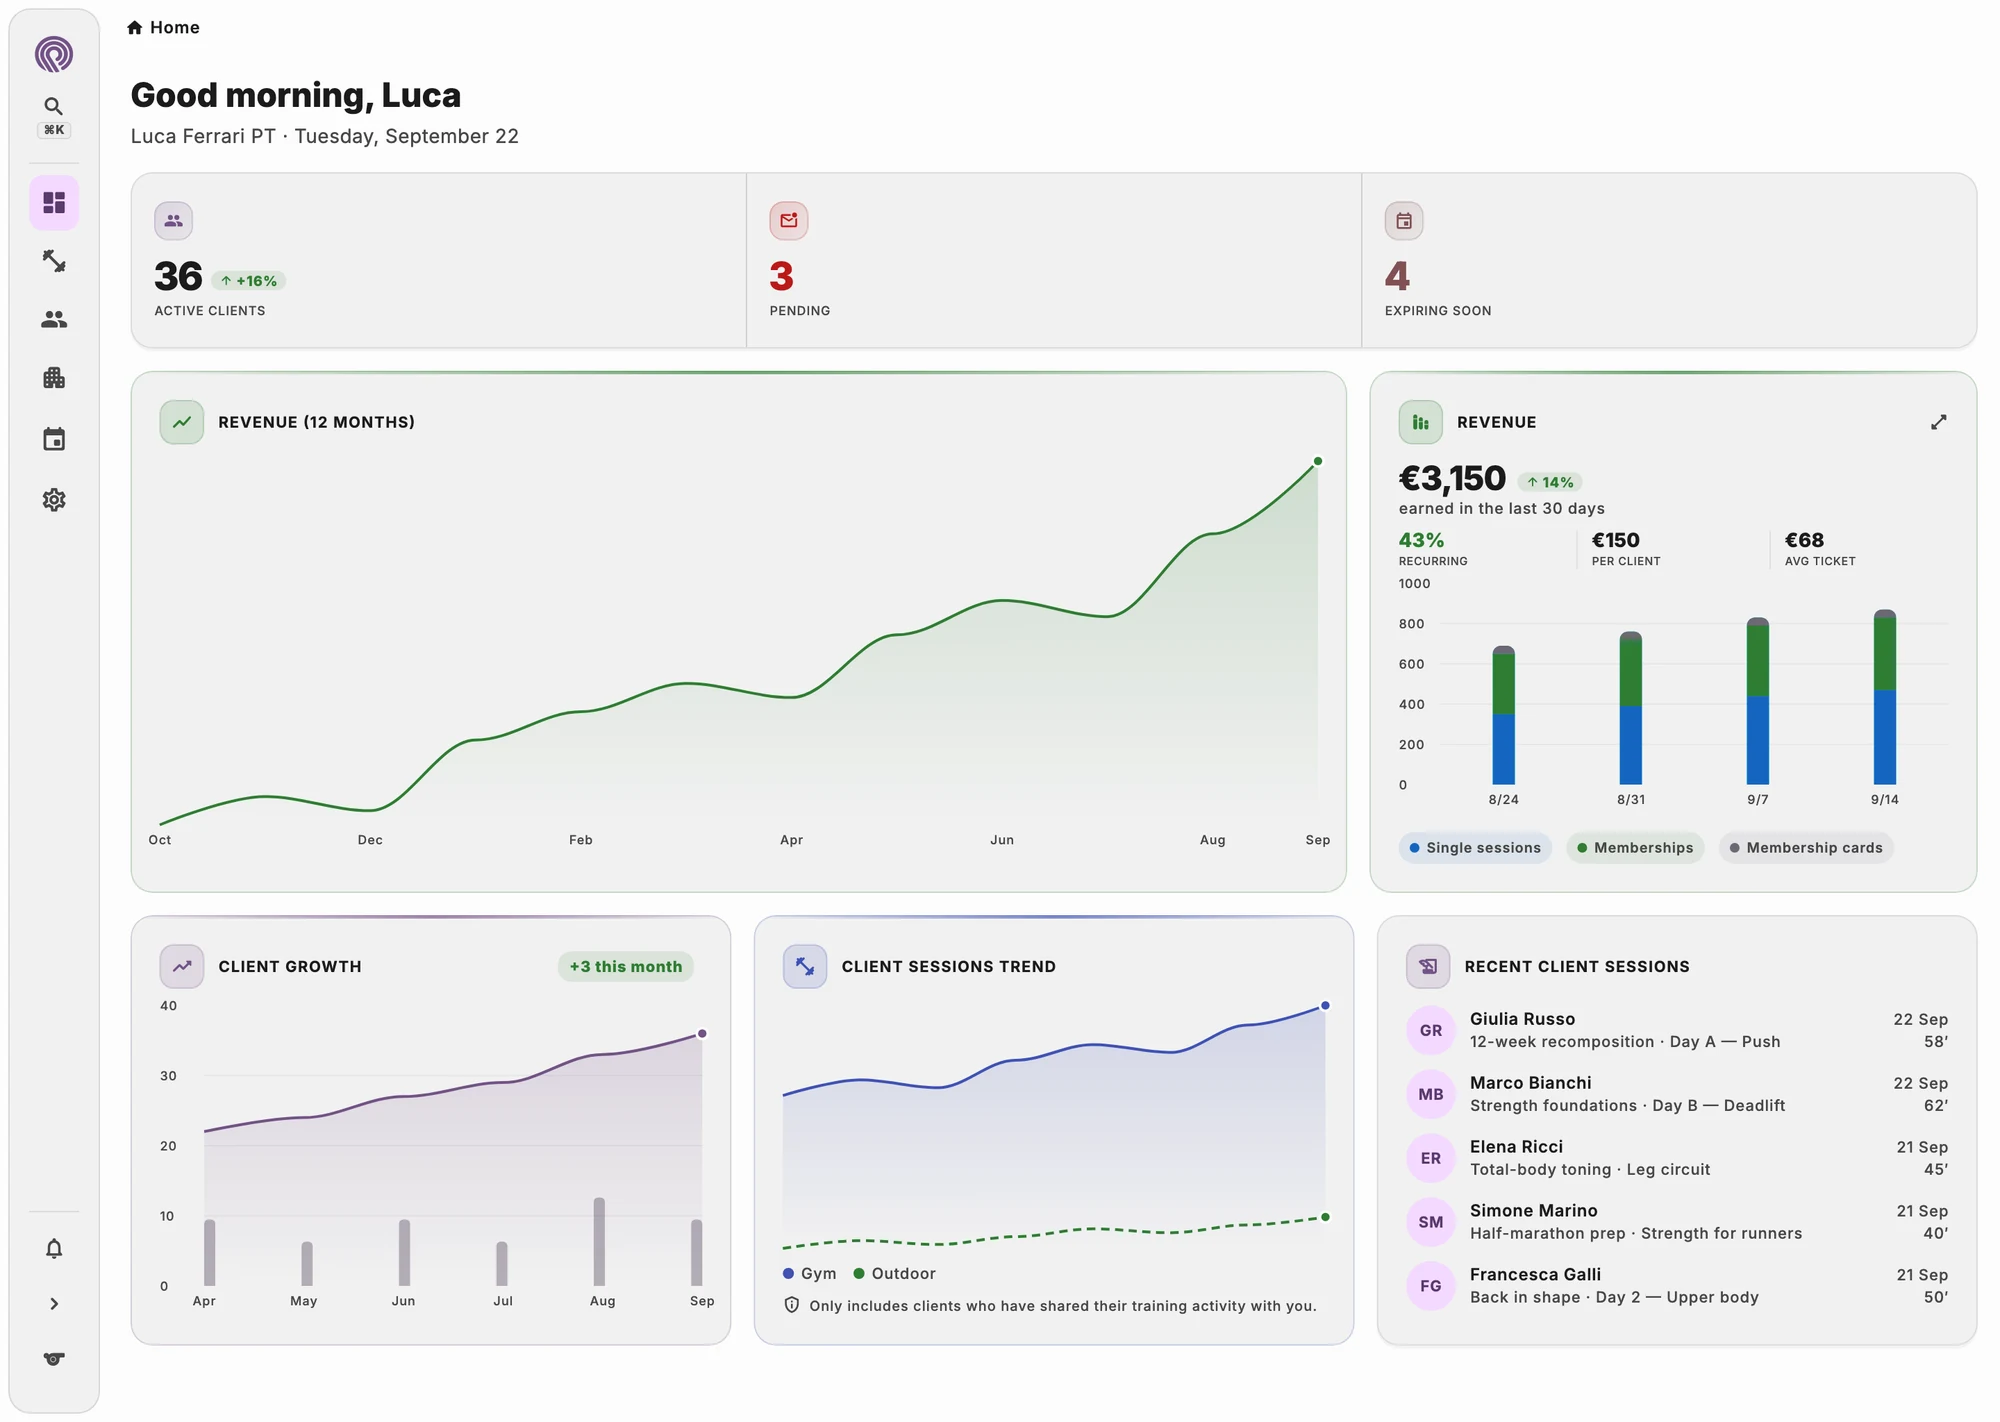The width and height of the screenshot is (2000, 1422).
Task: Open Marco Bianchi's recent session
Action: click(1677, 1094)
